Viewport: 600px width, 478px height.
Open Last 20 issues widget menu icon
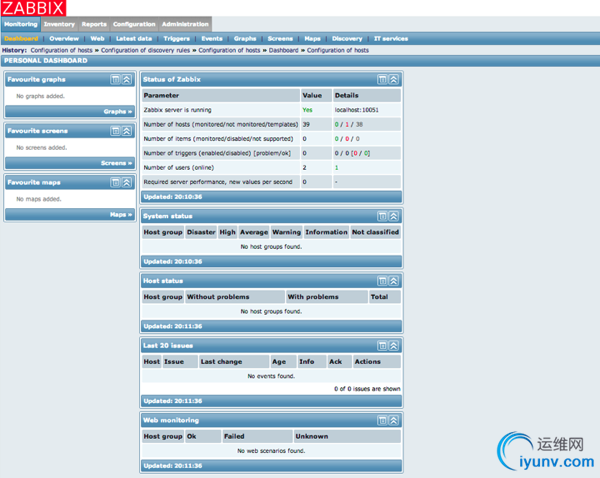[382, 346]
